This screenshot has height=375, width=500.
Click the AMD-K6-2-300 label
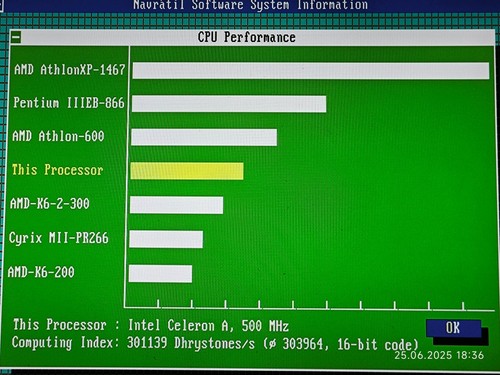pos(50,203)
